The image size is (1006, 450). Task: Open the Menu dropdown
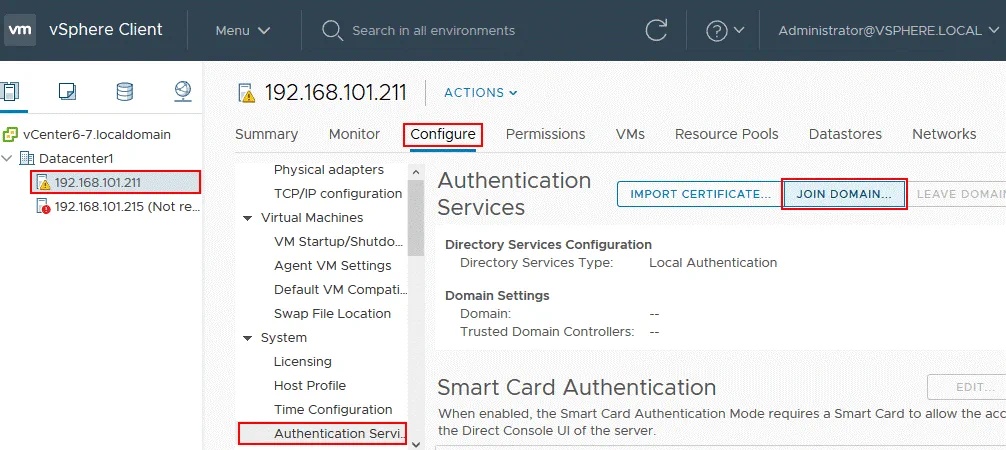243,30
